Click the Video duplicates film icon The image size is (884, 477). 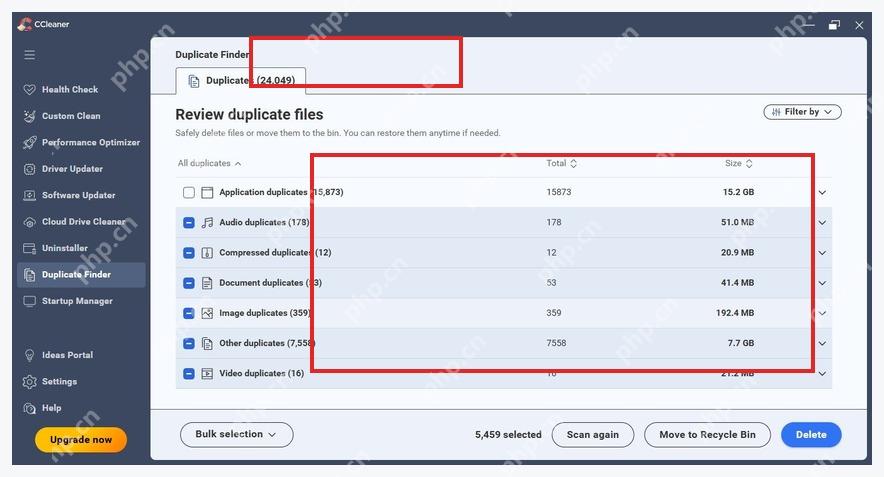click(x=207, y=373)
